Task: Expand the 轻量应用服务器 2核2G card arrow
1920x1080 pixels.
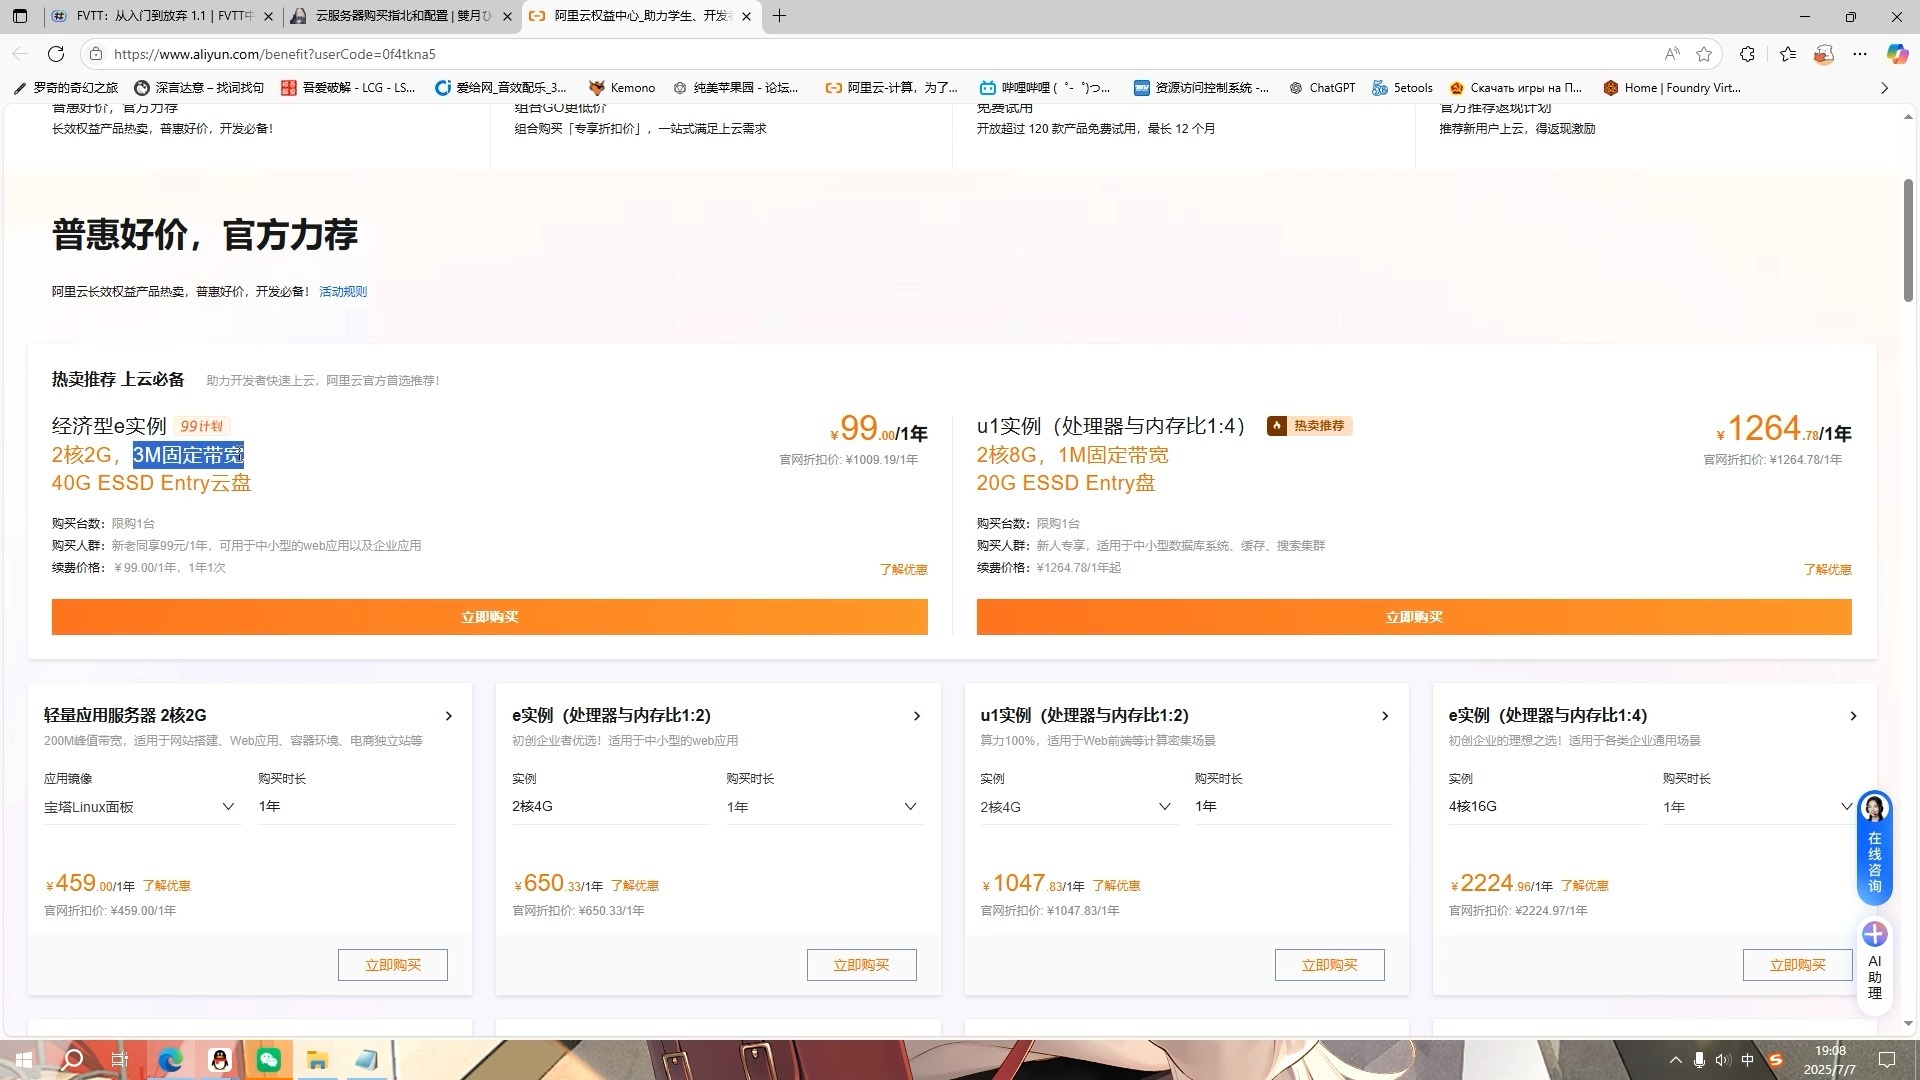Action: click(449, 716)
